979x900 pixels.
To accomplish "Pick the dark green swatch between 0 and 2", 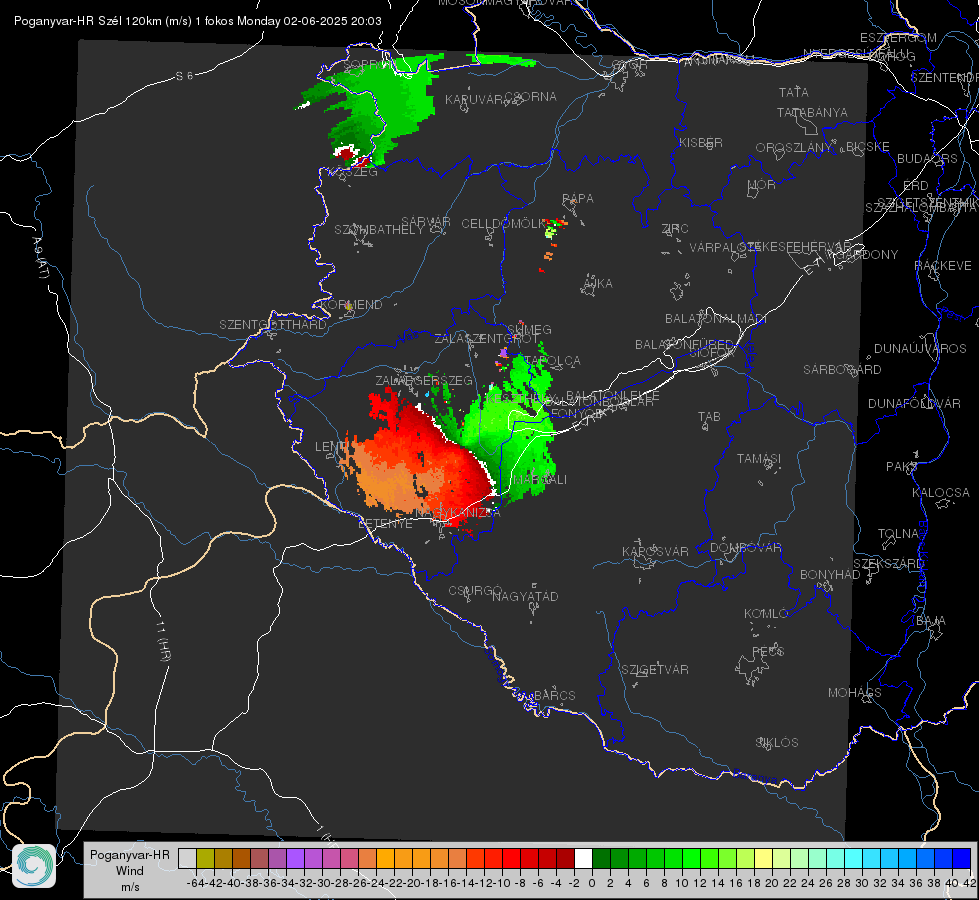I will coord(601,858).
